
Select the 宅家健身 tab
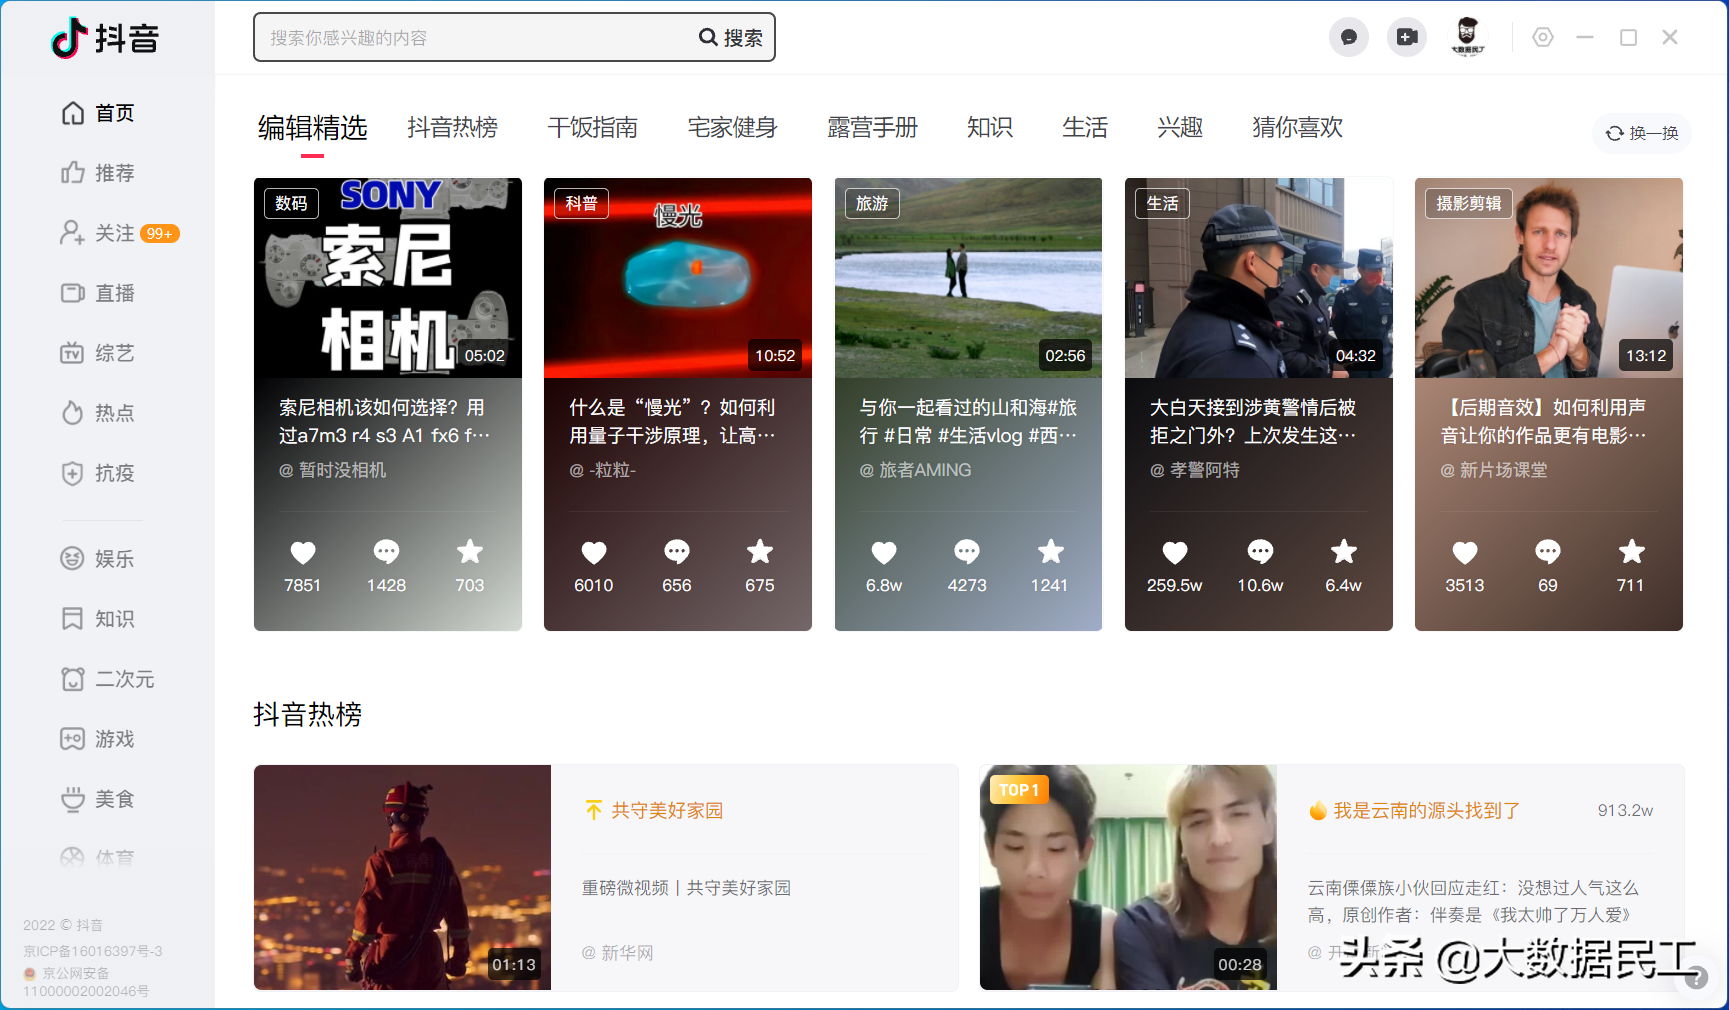(732, 127)
